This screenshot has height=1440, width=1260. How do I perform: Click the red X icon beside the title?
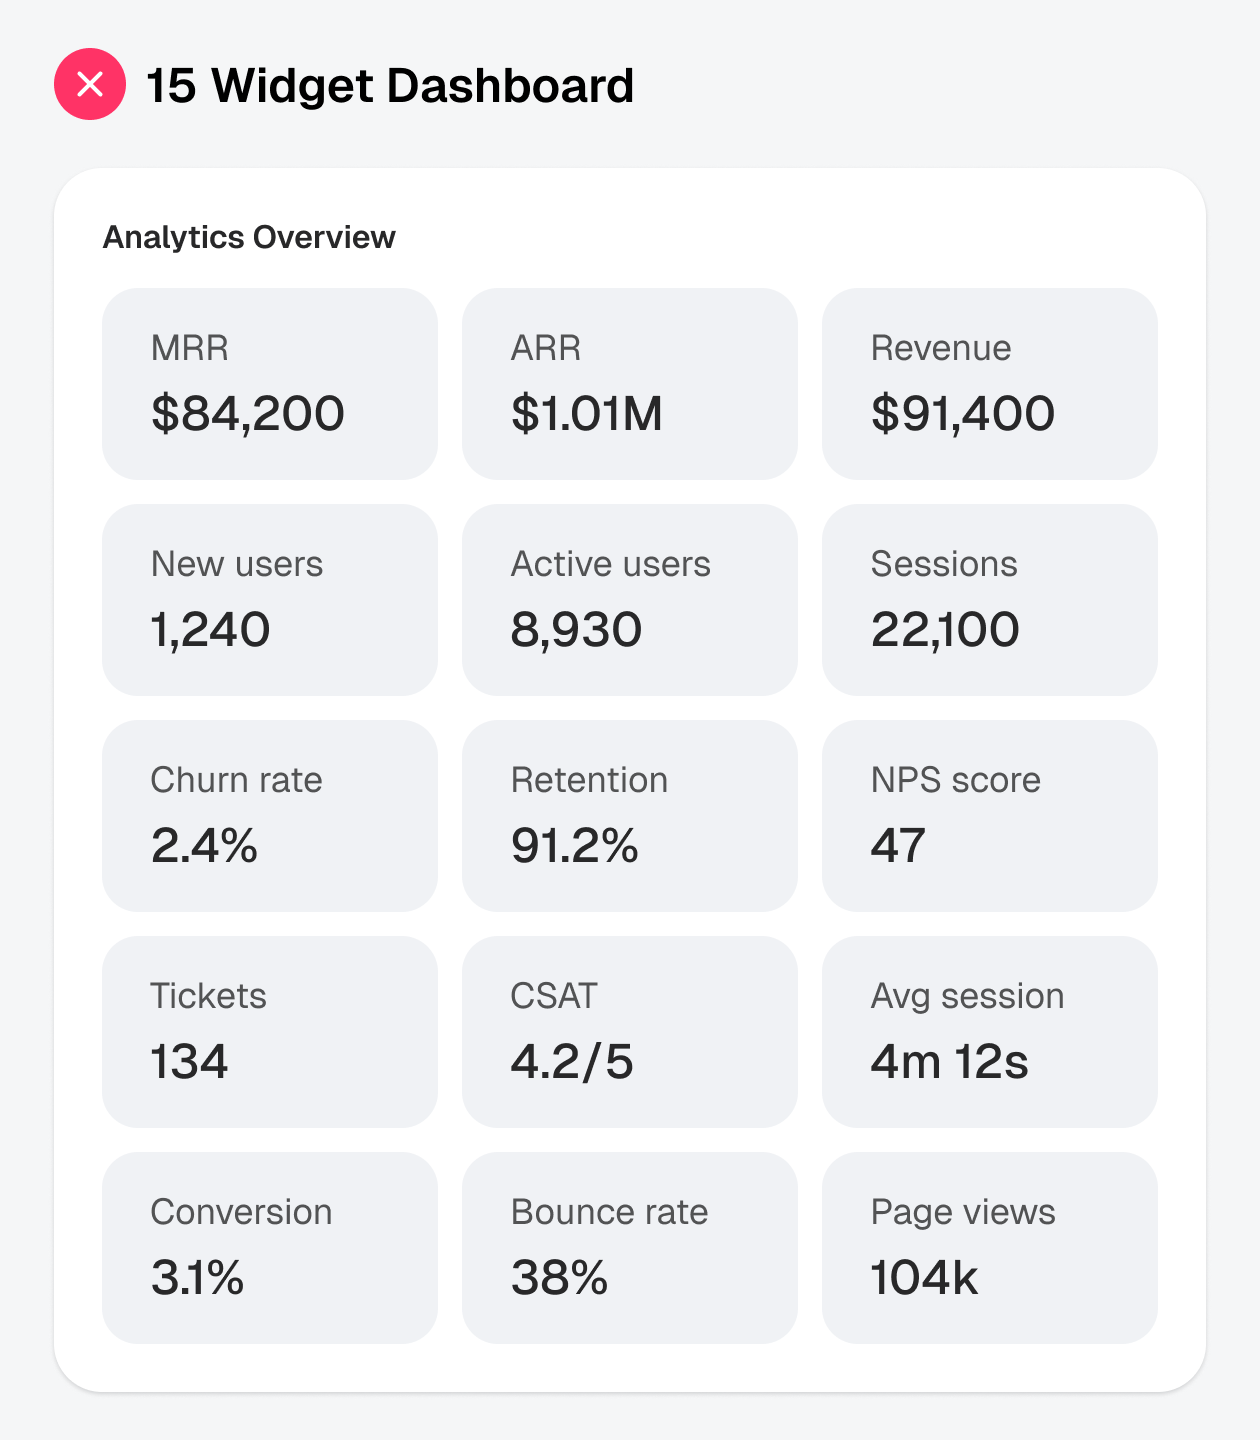pyautogui.click(x=90, y=84)
